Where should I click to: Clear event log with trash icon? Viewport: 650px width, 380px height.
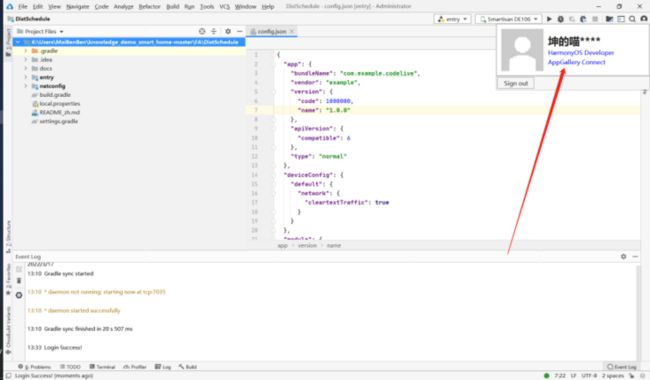(x=19, y=281)
